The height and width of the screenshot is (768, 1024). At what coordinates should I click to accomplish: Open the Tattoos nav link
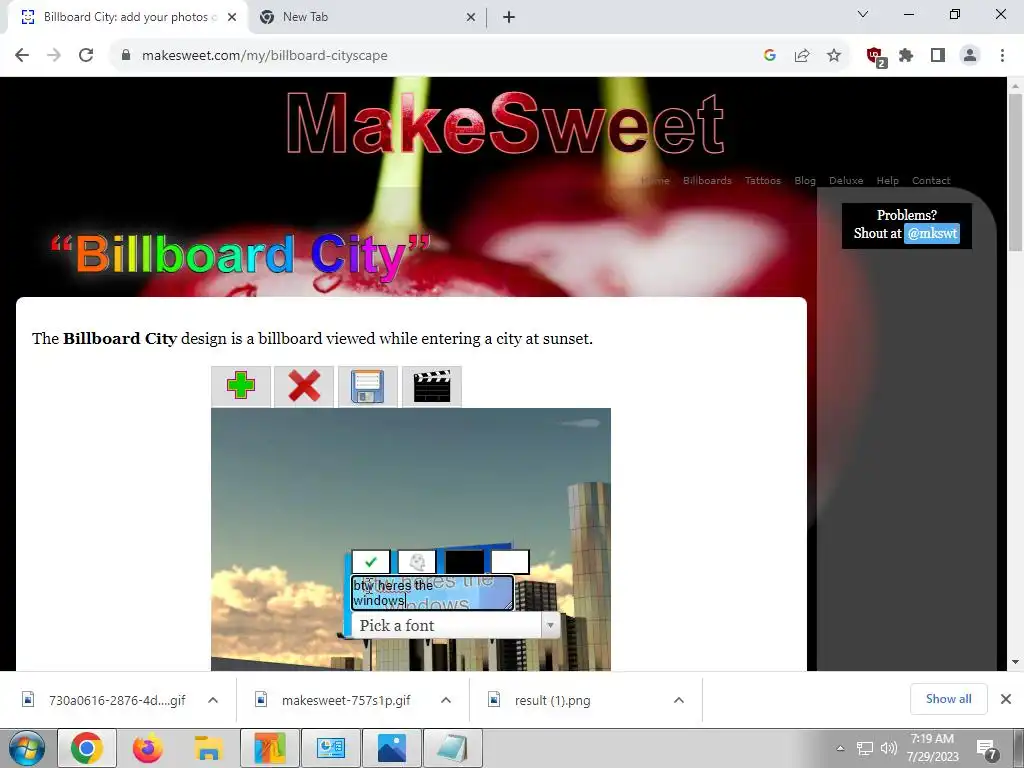[763, 180]
